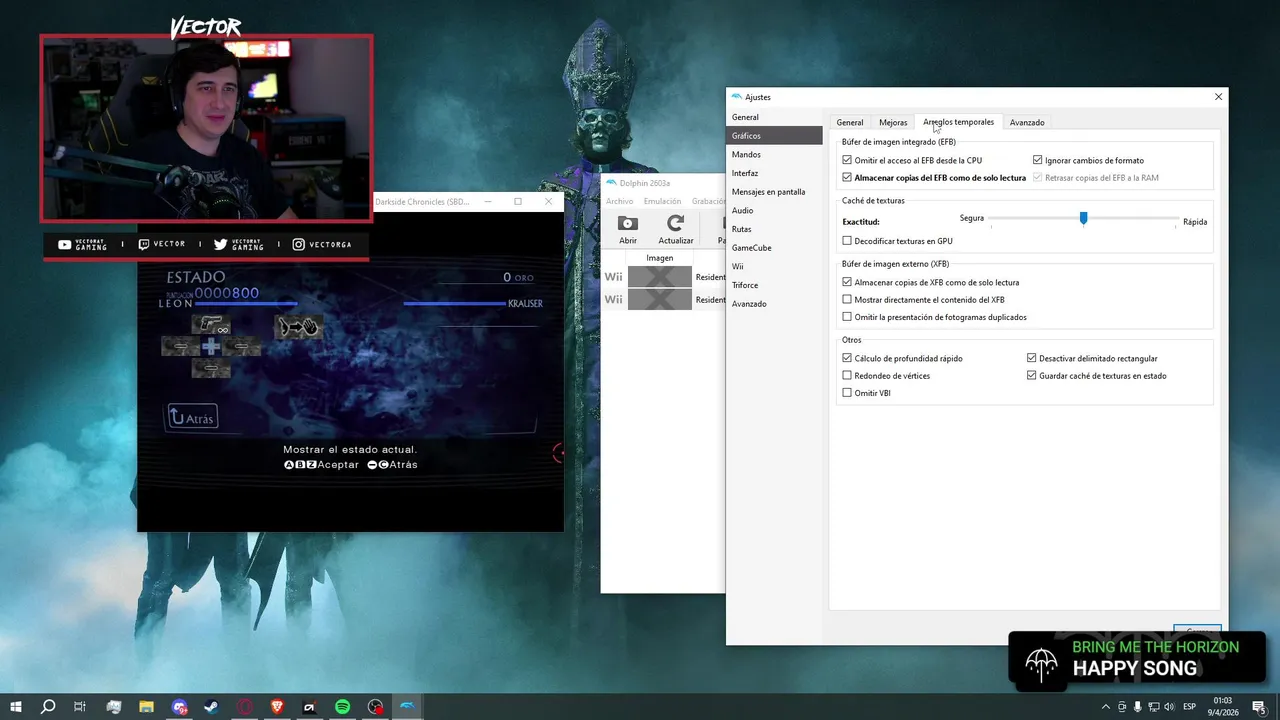
Task: Launch Steam from the taskbar
Action: click(212, 707)
